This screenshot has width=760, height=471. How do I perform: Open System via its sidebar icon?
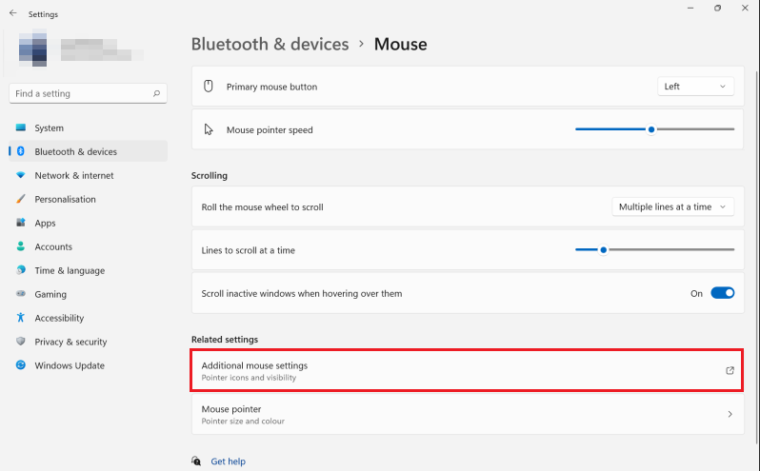click(x=20, y=128)
